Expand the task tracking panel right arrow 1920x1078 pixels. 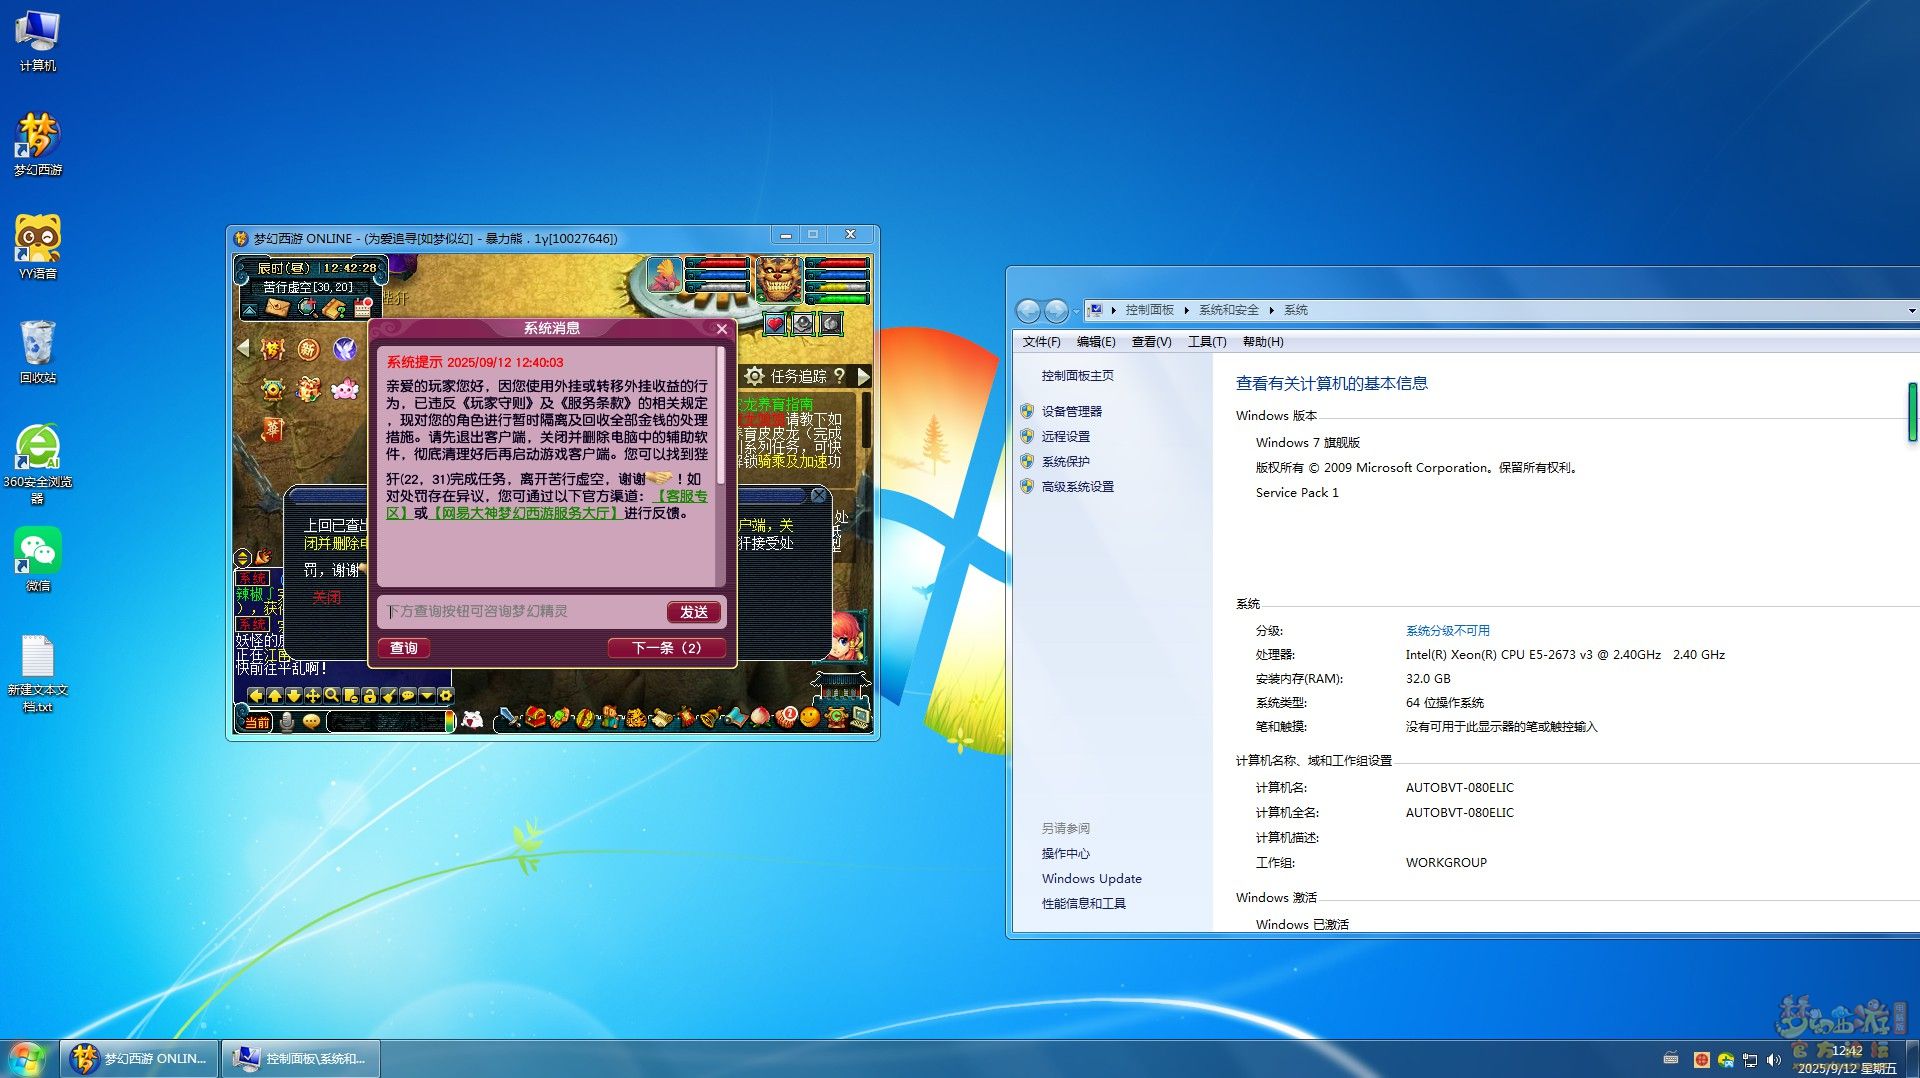point(863,376)
